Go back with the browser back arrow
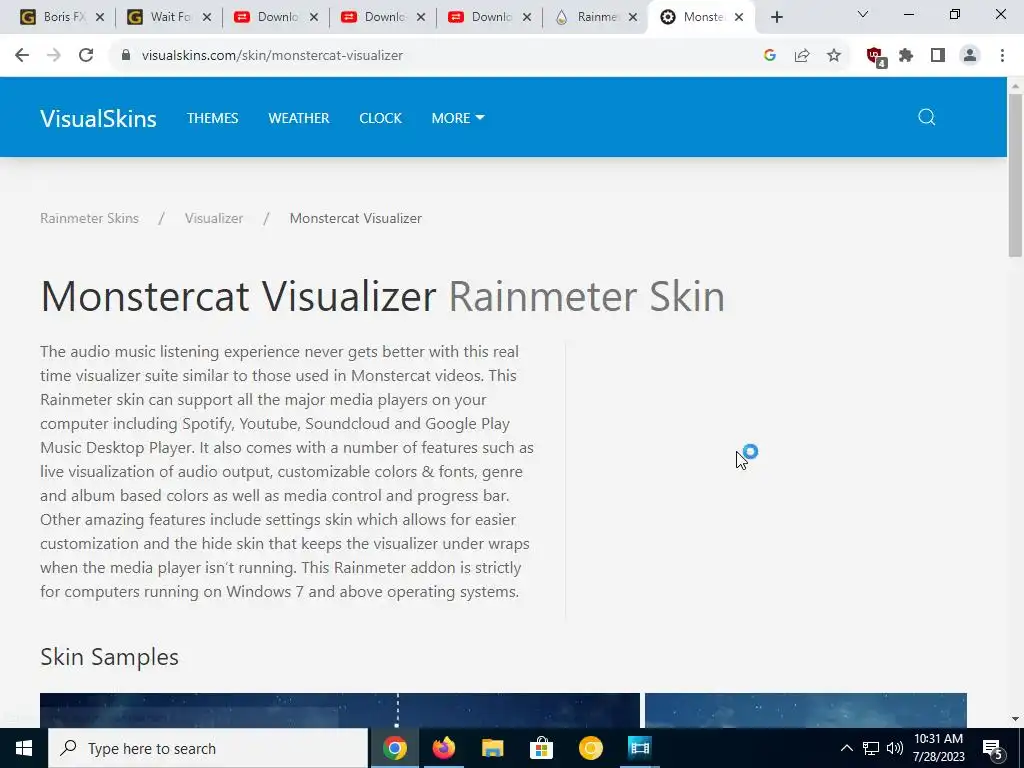 (x=22, y=56)
